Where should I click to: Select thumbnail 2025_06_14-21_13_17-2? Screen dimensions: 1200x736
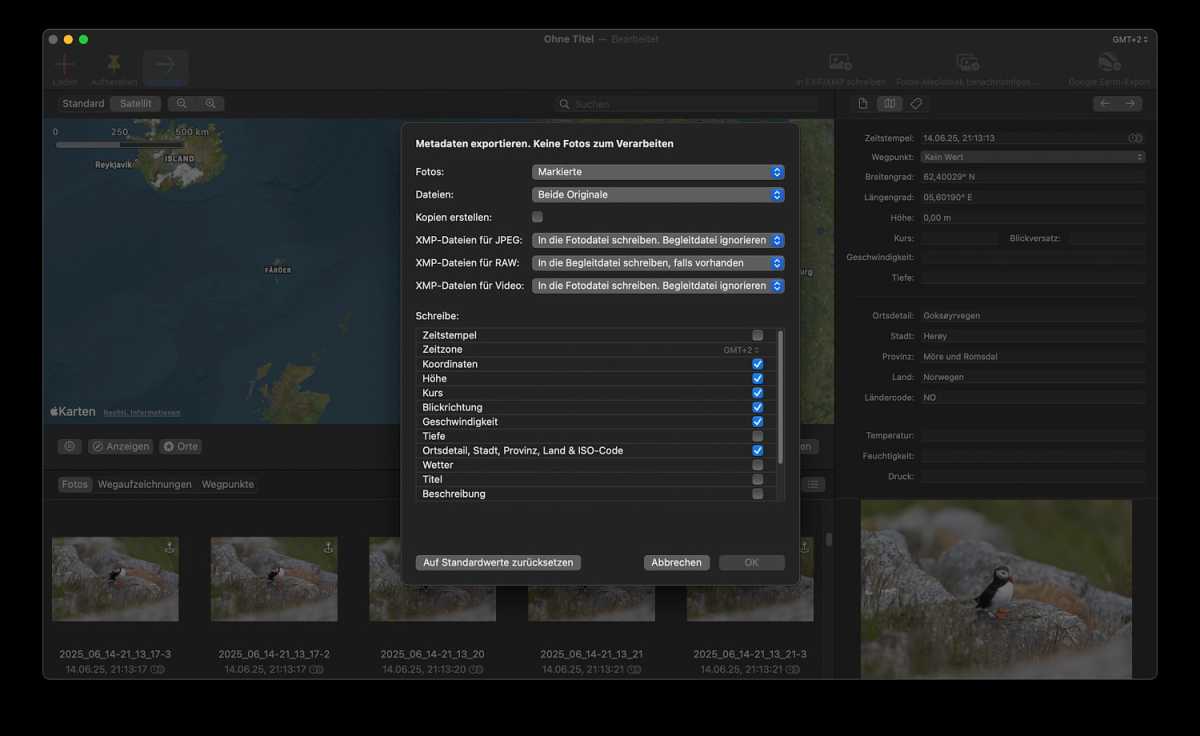274,579
